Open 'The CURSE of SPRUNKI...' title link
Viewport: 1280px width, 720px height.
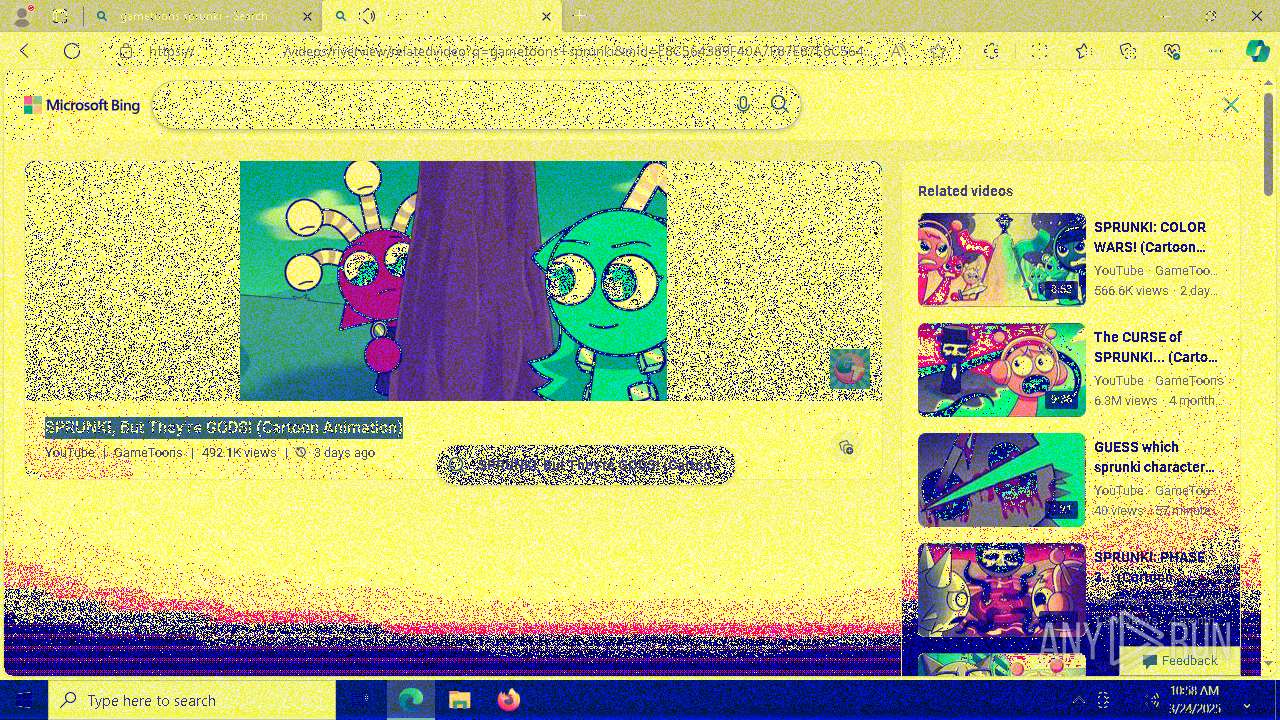1156,347
